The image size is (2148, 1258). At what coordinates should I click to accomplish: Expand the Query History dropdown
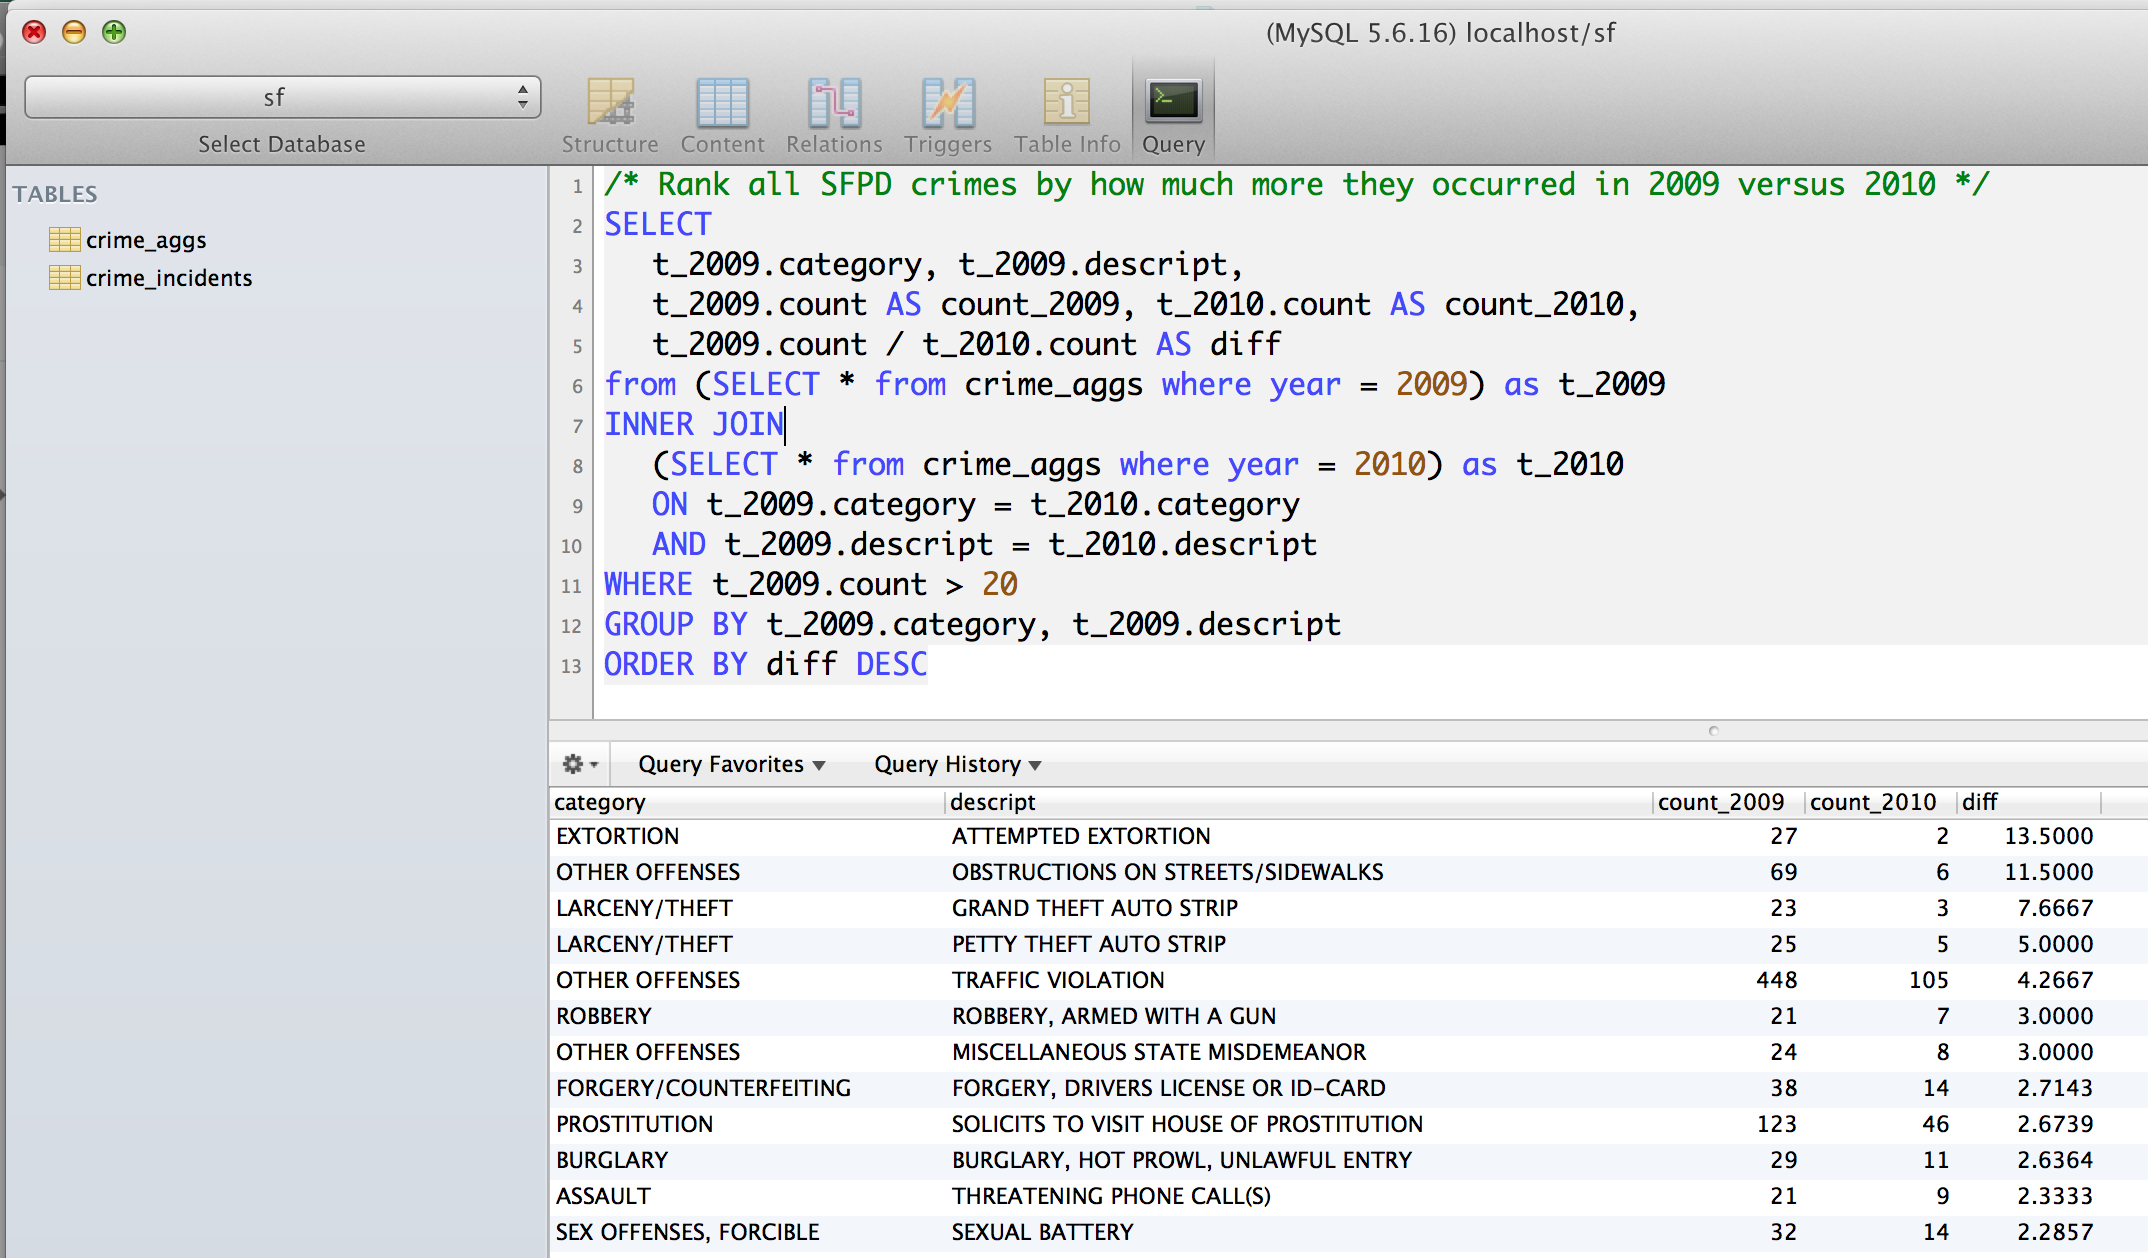pyautogui.click(x=955, y=764)
